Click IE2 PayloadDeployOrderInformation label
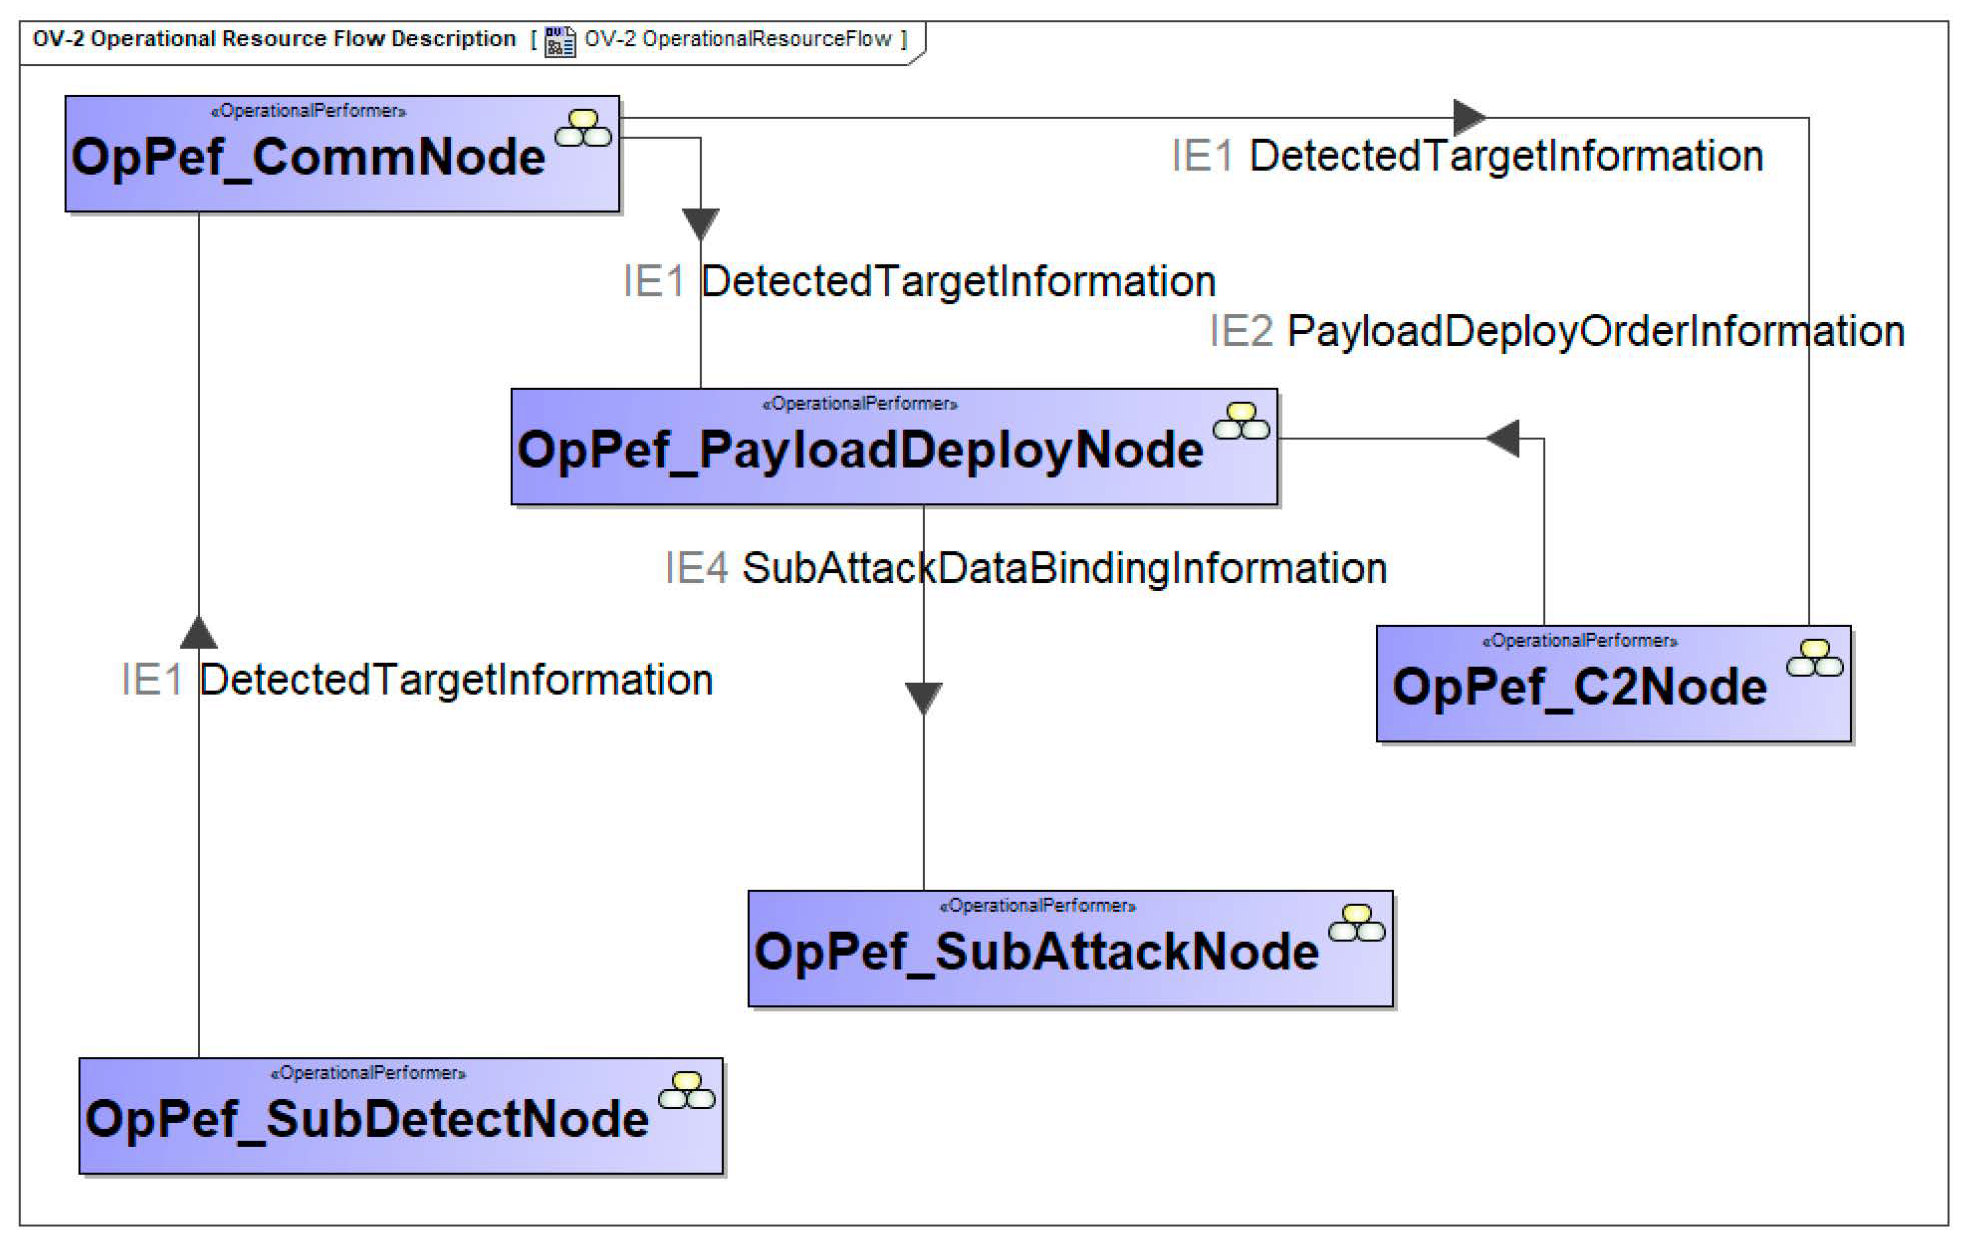1970x1247 pixels. (x=1556, y=332)
